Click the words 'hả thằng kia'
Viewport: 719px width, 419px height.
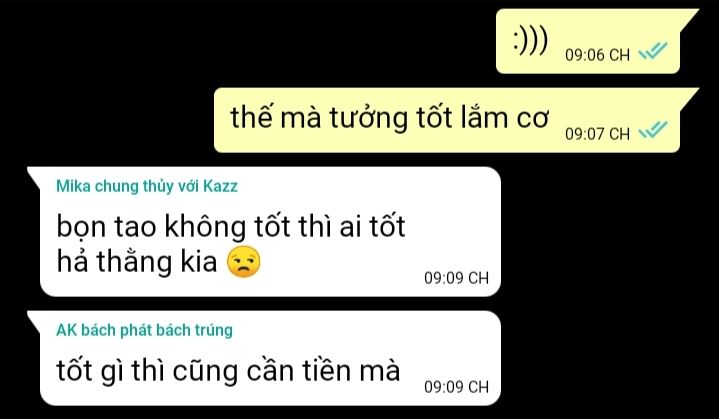click(x=137, y=262)
